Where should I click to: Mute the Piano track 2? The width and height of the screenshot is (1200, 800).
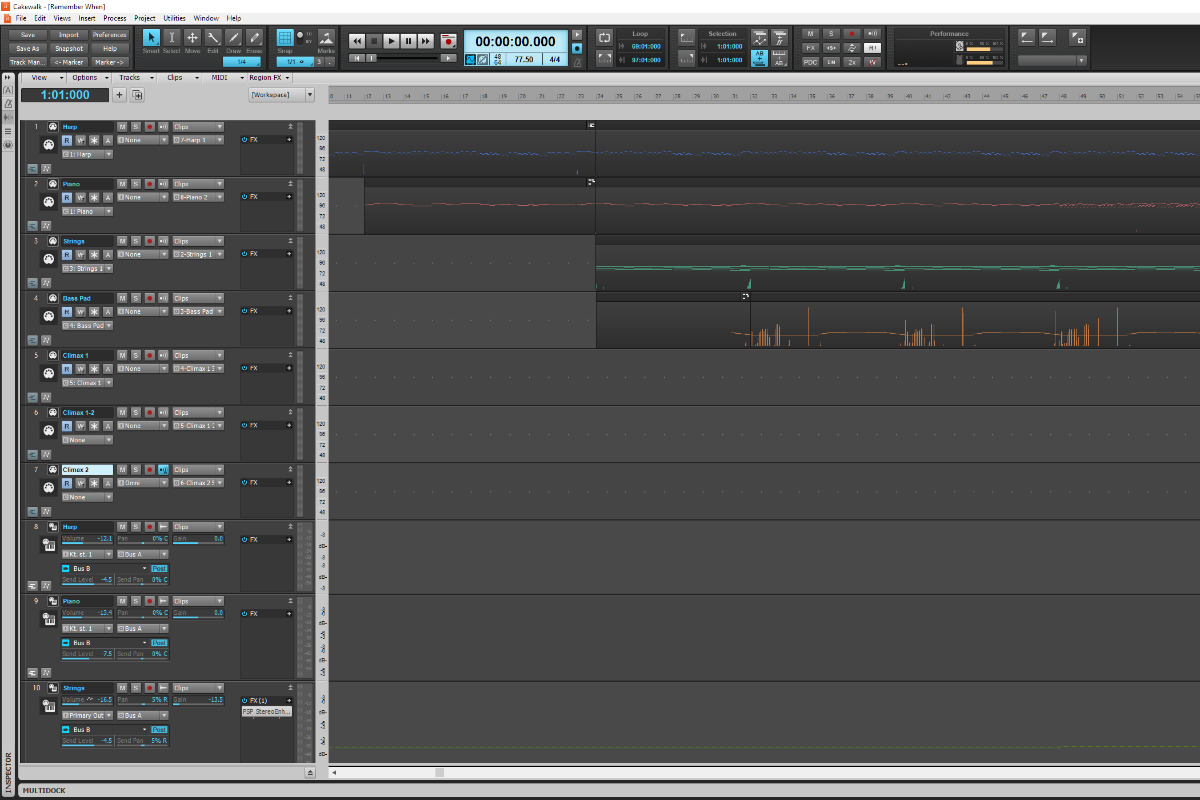pyautogui.click(x=122, y=184)
